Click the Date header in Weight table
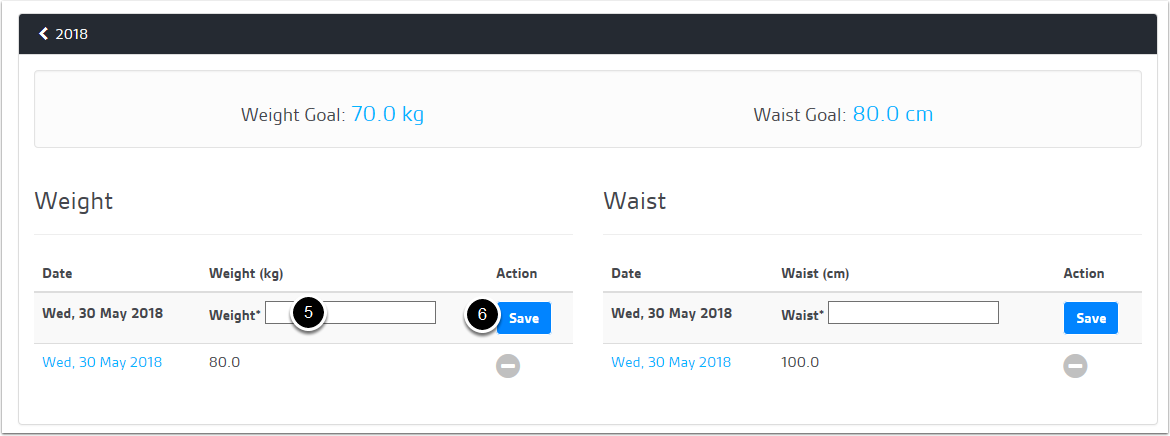The image size is (1170, 436). [x=57, y=274]
